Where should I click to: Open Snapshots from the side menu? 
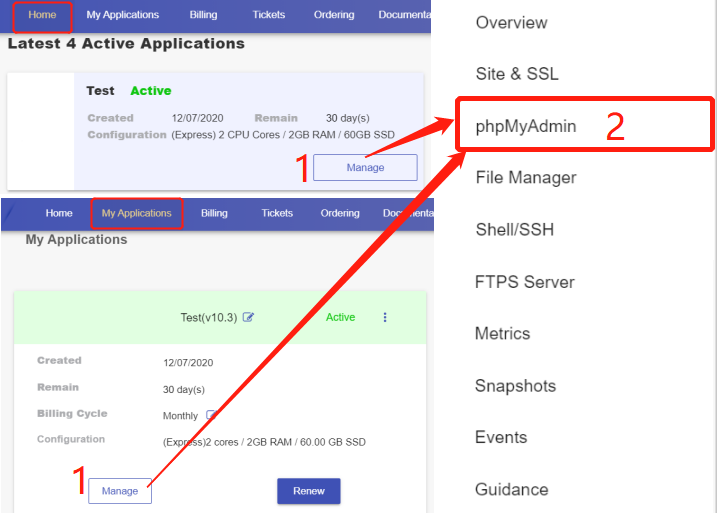pyautogui.click(x=515, y=386)
